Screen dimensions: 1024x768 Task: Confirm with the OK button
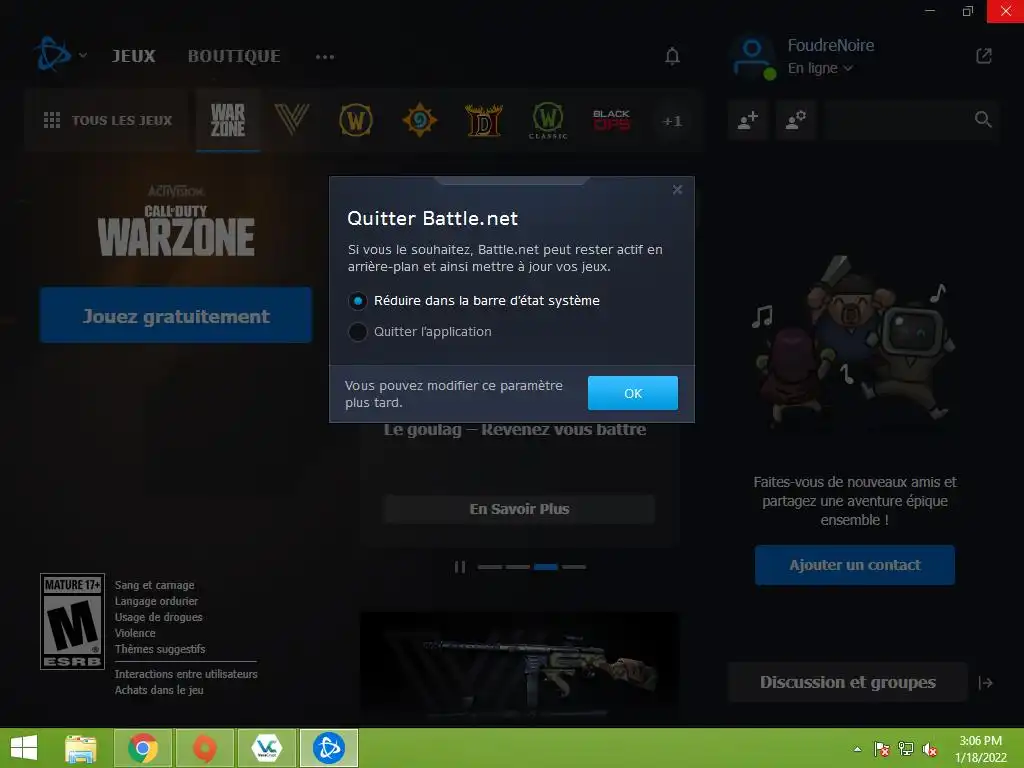coord(632,393)
